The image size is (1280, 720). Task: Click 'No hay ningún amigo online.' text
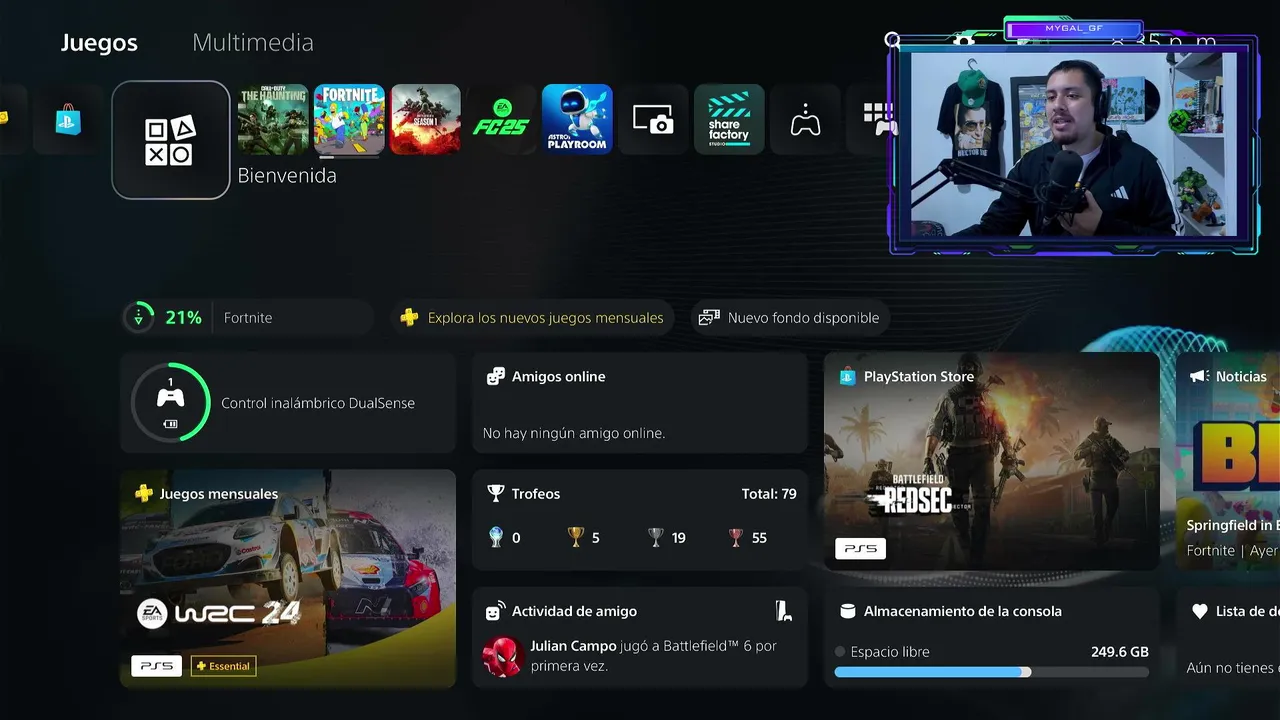pyautogui.click(x=574, y=433)
